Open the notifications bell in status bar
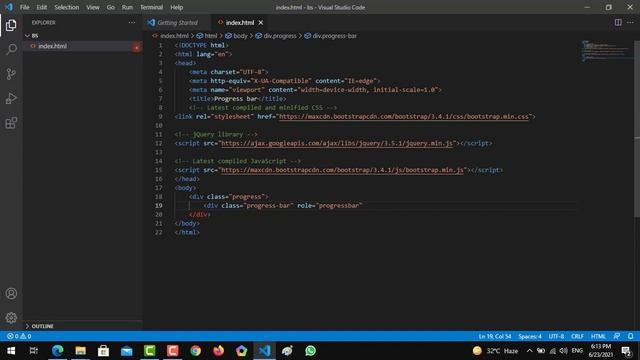The image size is (640, 360). 630,336
